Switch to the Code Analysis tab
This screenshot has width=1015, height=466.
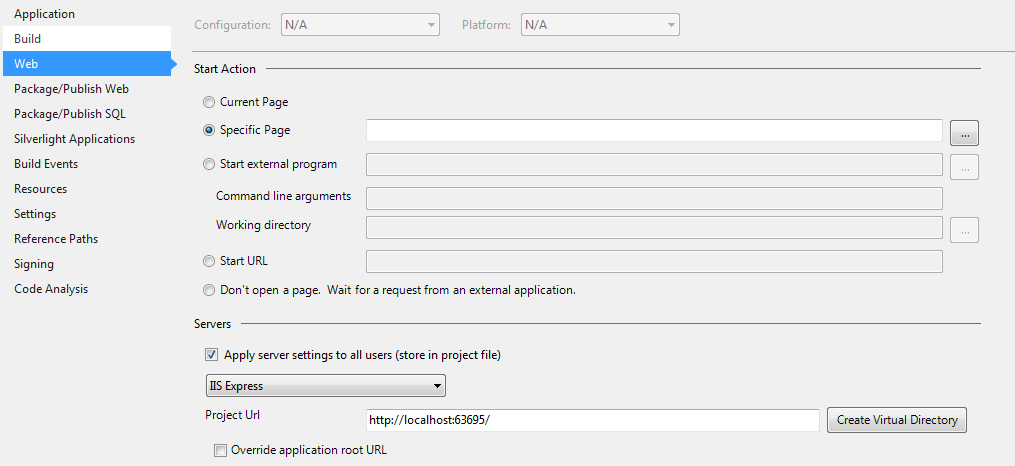tap(51, 289)
